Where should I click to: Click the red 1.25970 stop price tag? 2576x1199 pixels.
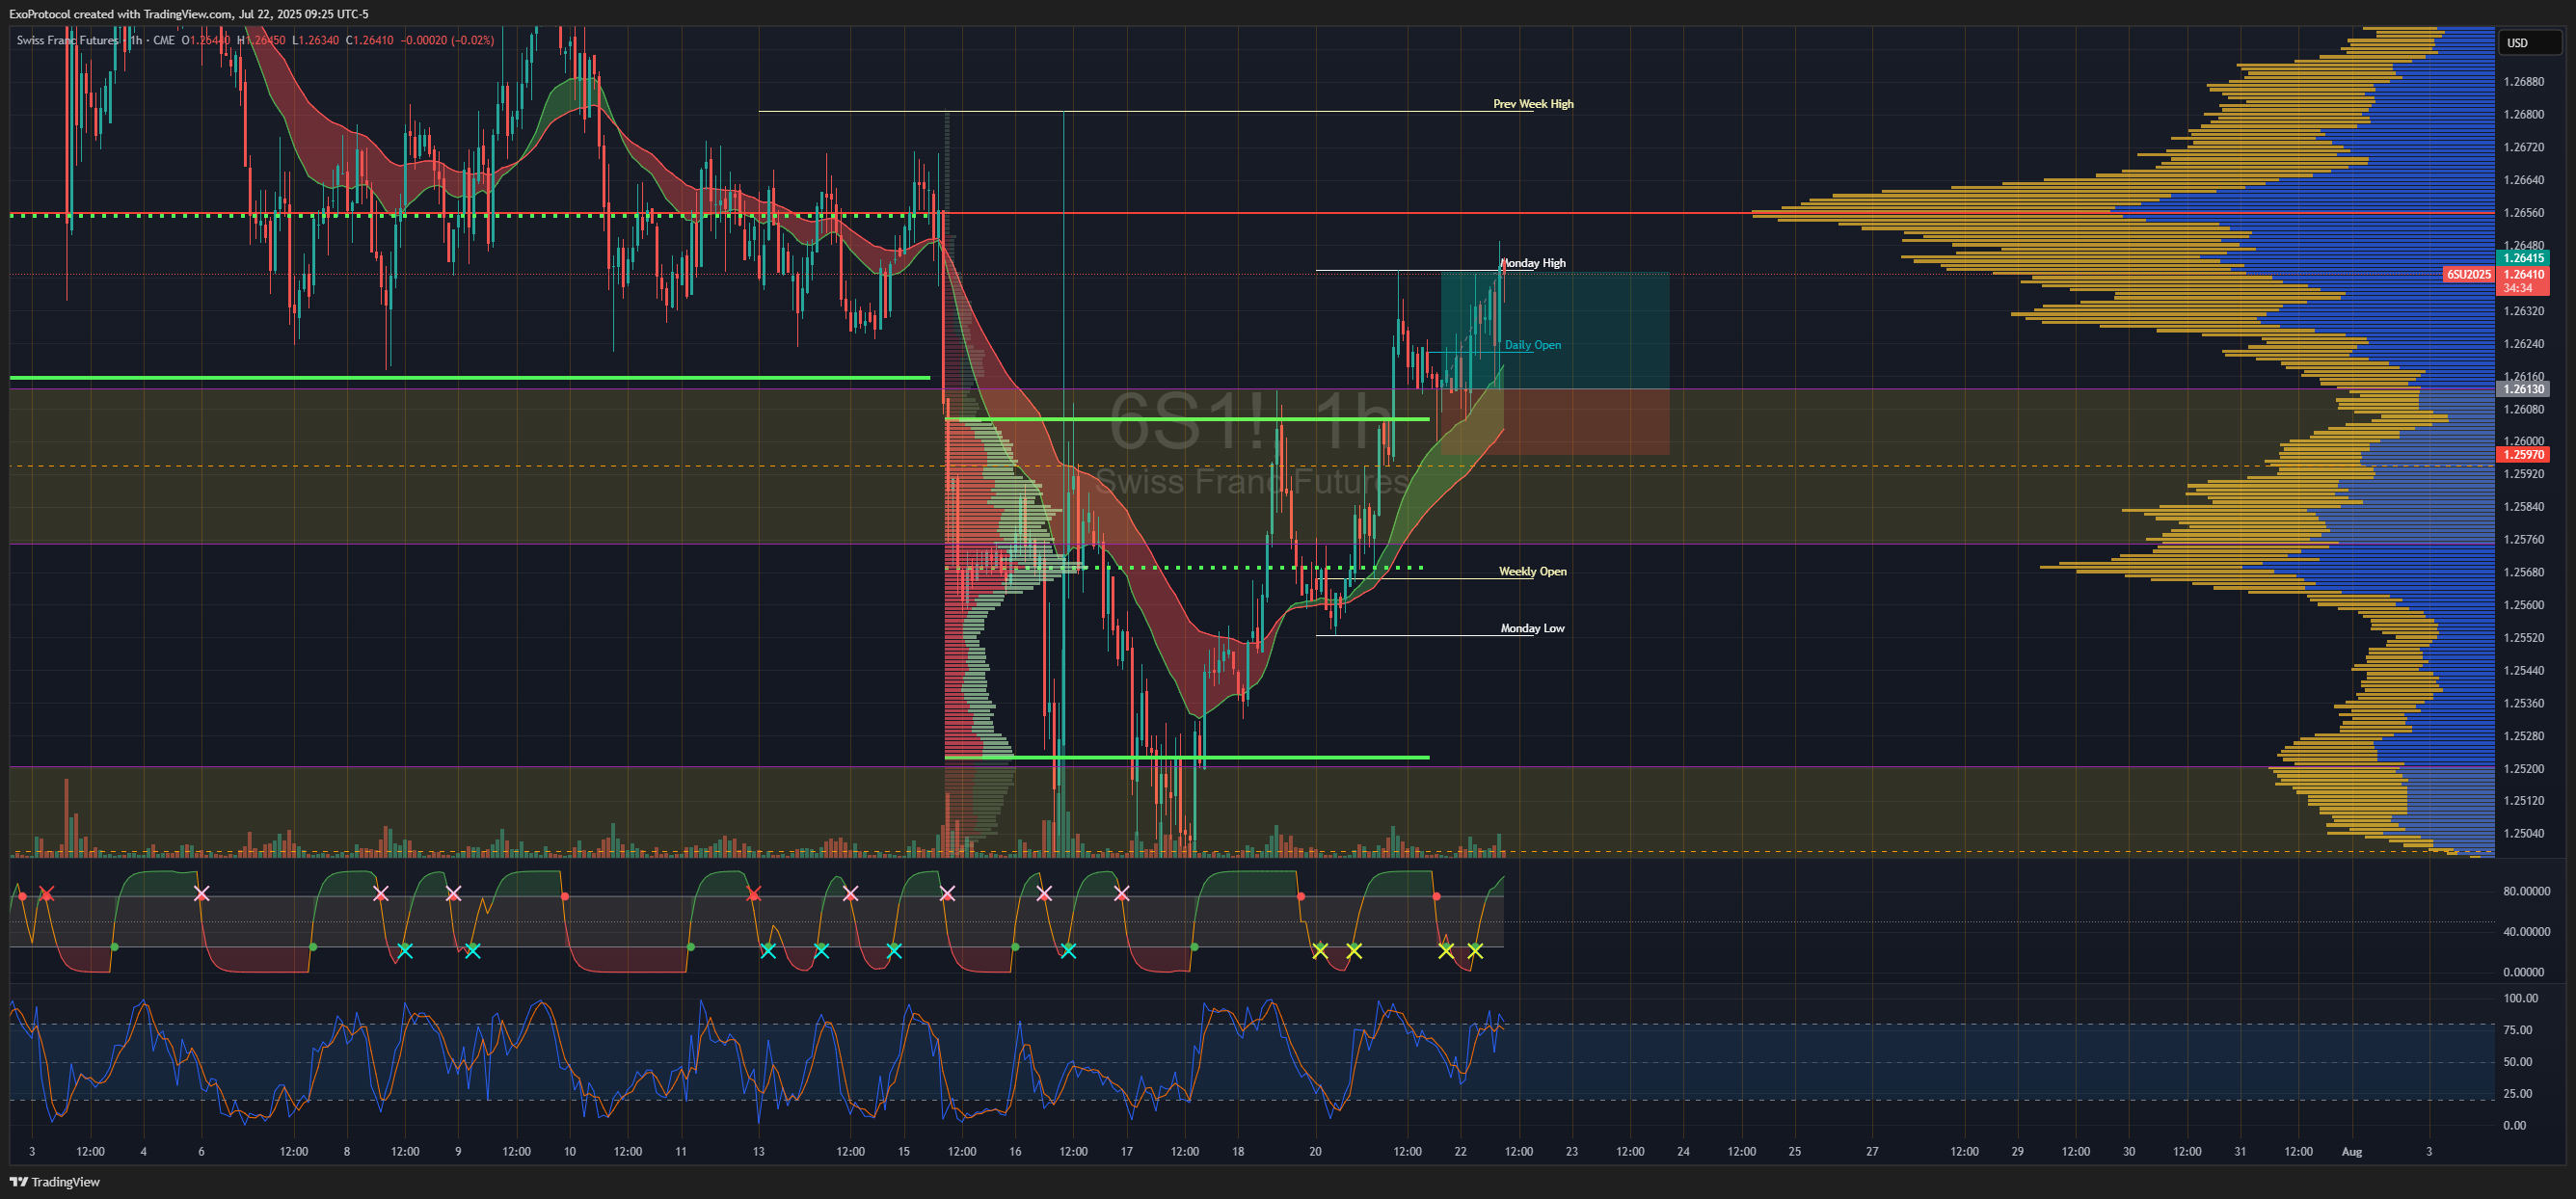(2523, 455)
